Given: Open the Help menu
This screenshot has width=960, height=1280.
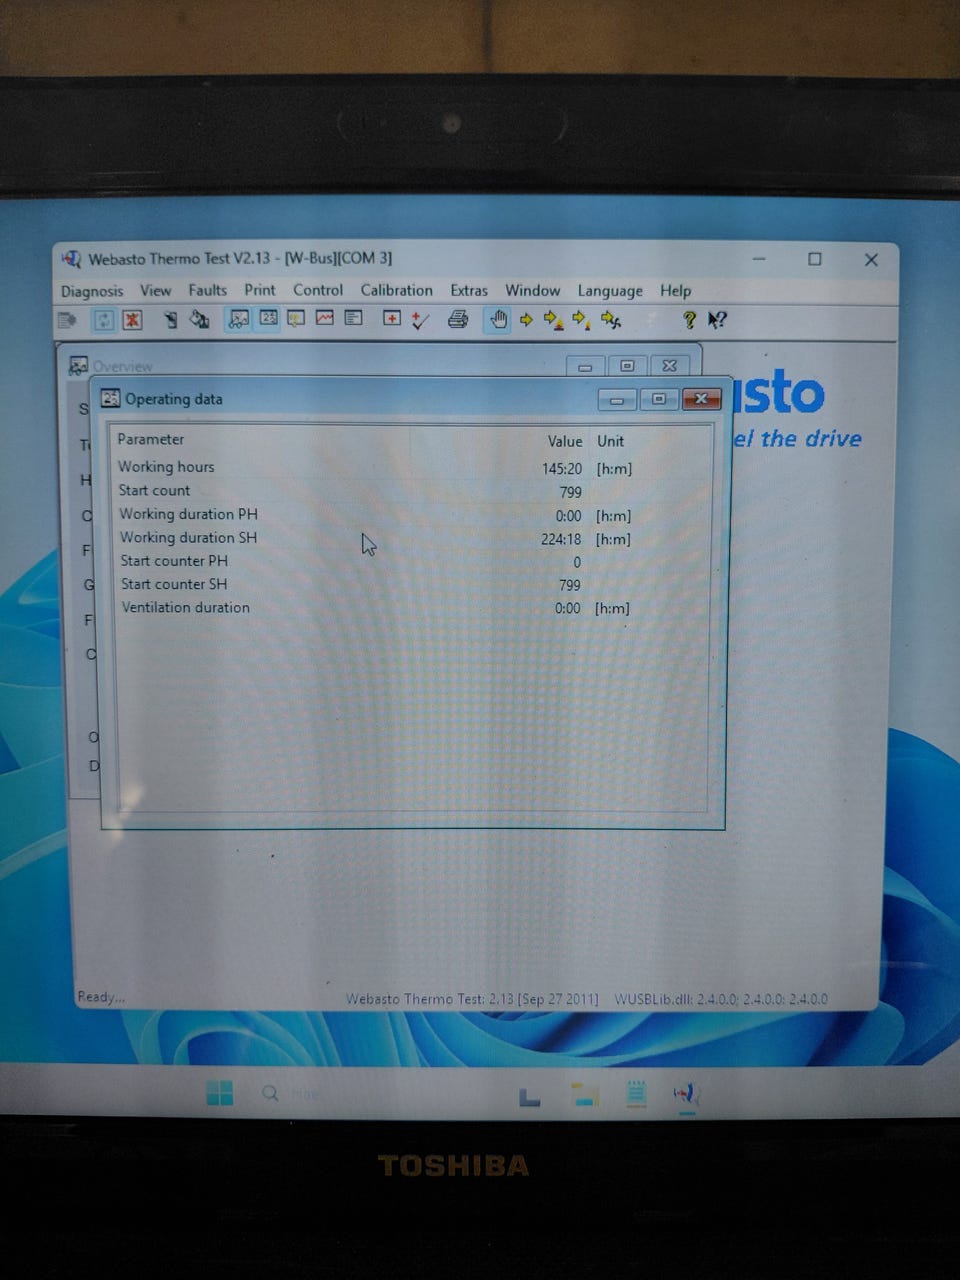Looking at the screenshot, I should click(676, 290).
